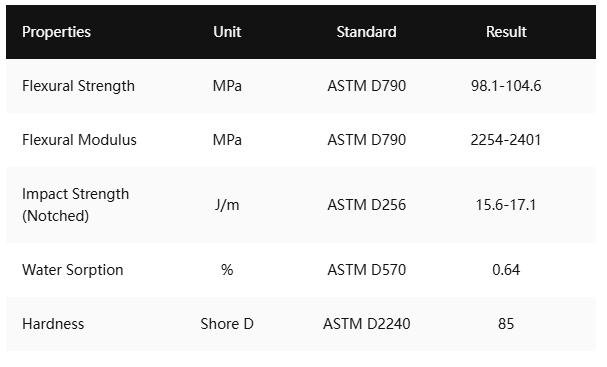
Task: Click the Properties column header
Action: (56, 32)
